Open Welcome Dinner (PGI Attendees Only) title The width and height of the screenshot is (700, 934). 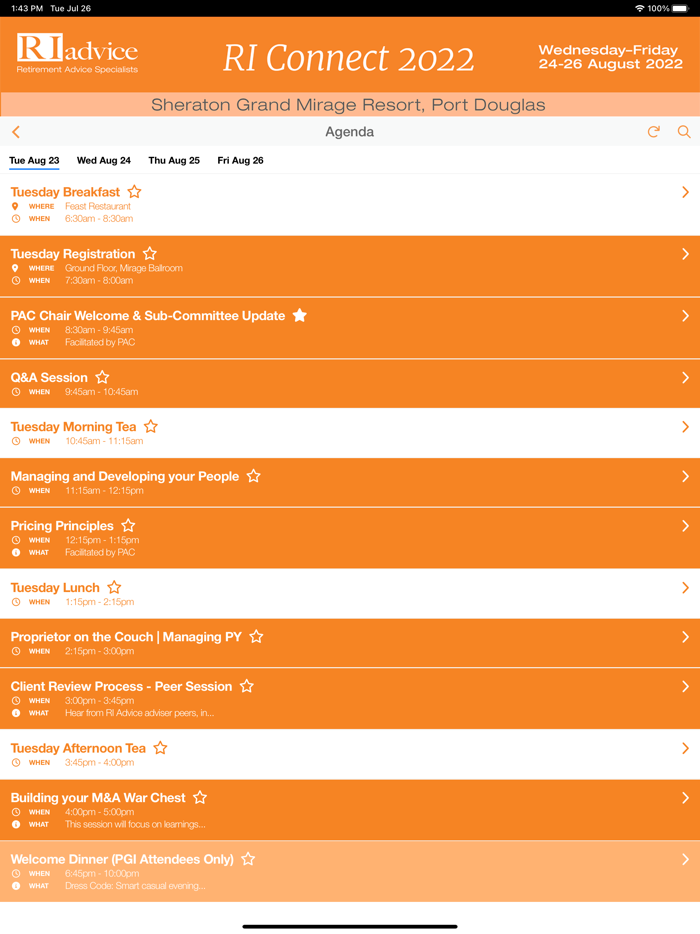coord(122,859)
